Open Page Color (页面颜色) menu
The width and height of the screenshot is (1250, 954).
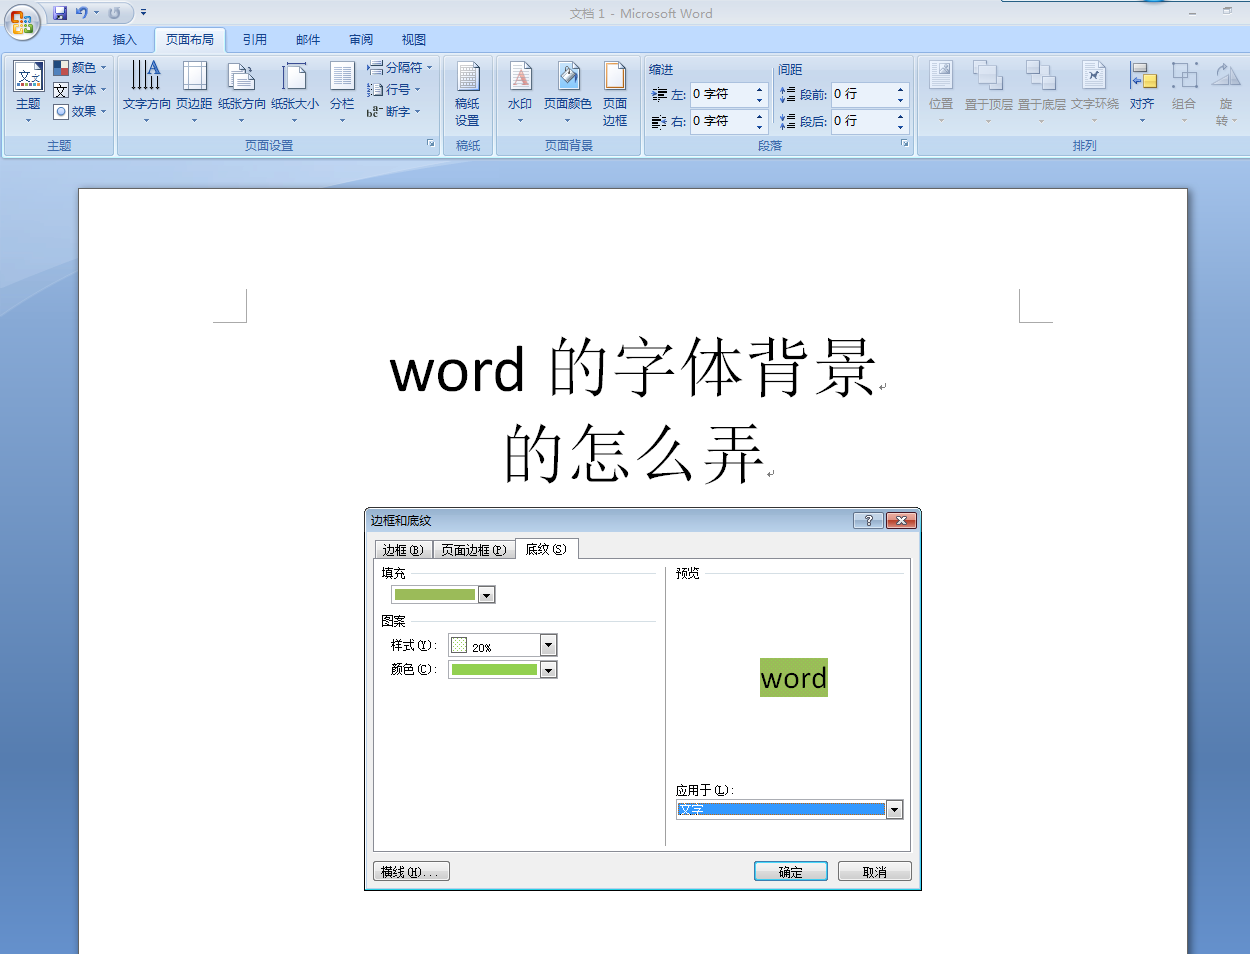pos(567,91)
